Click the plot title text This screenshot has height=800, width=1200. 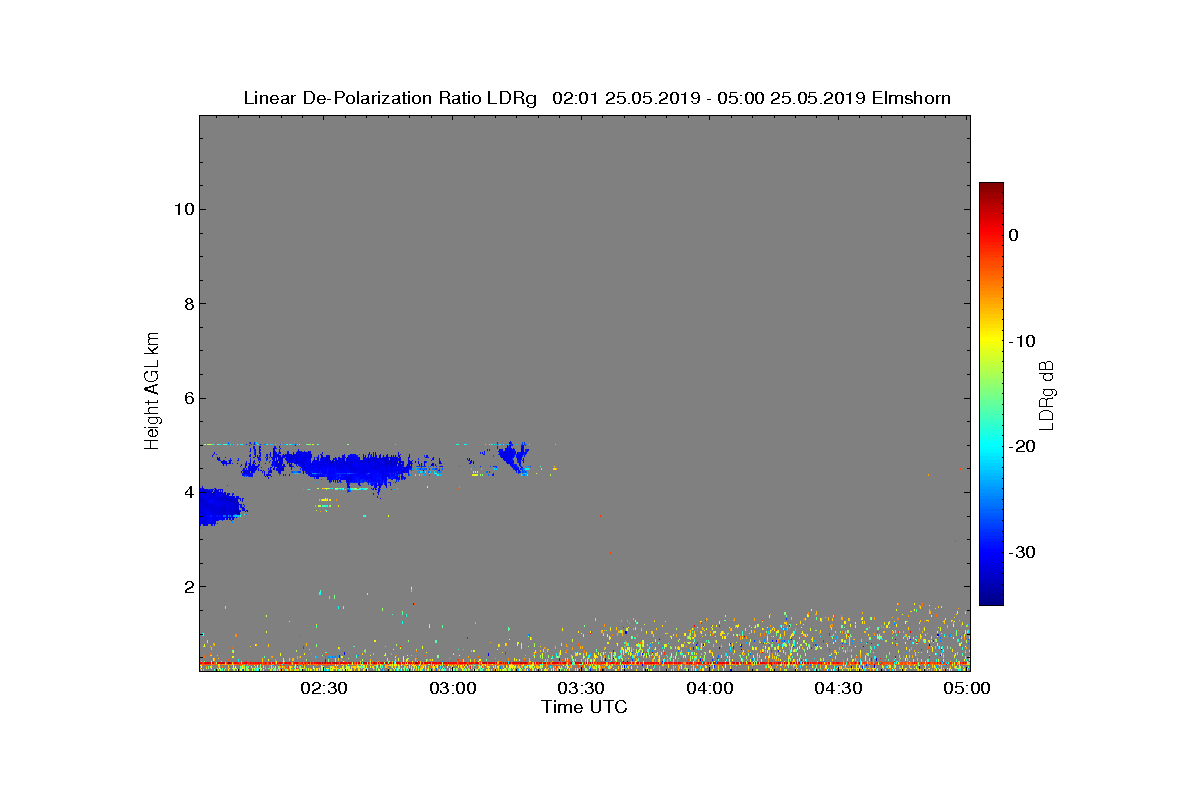click(597, 98)
